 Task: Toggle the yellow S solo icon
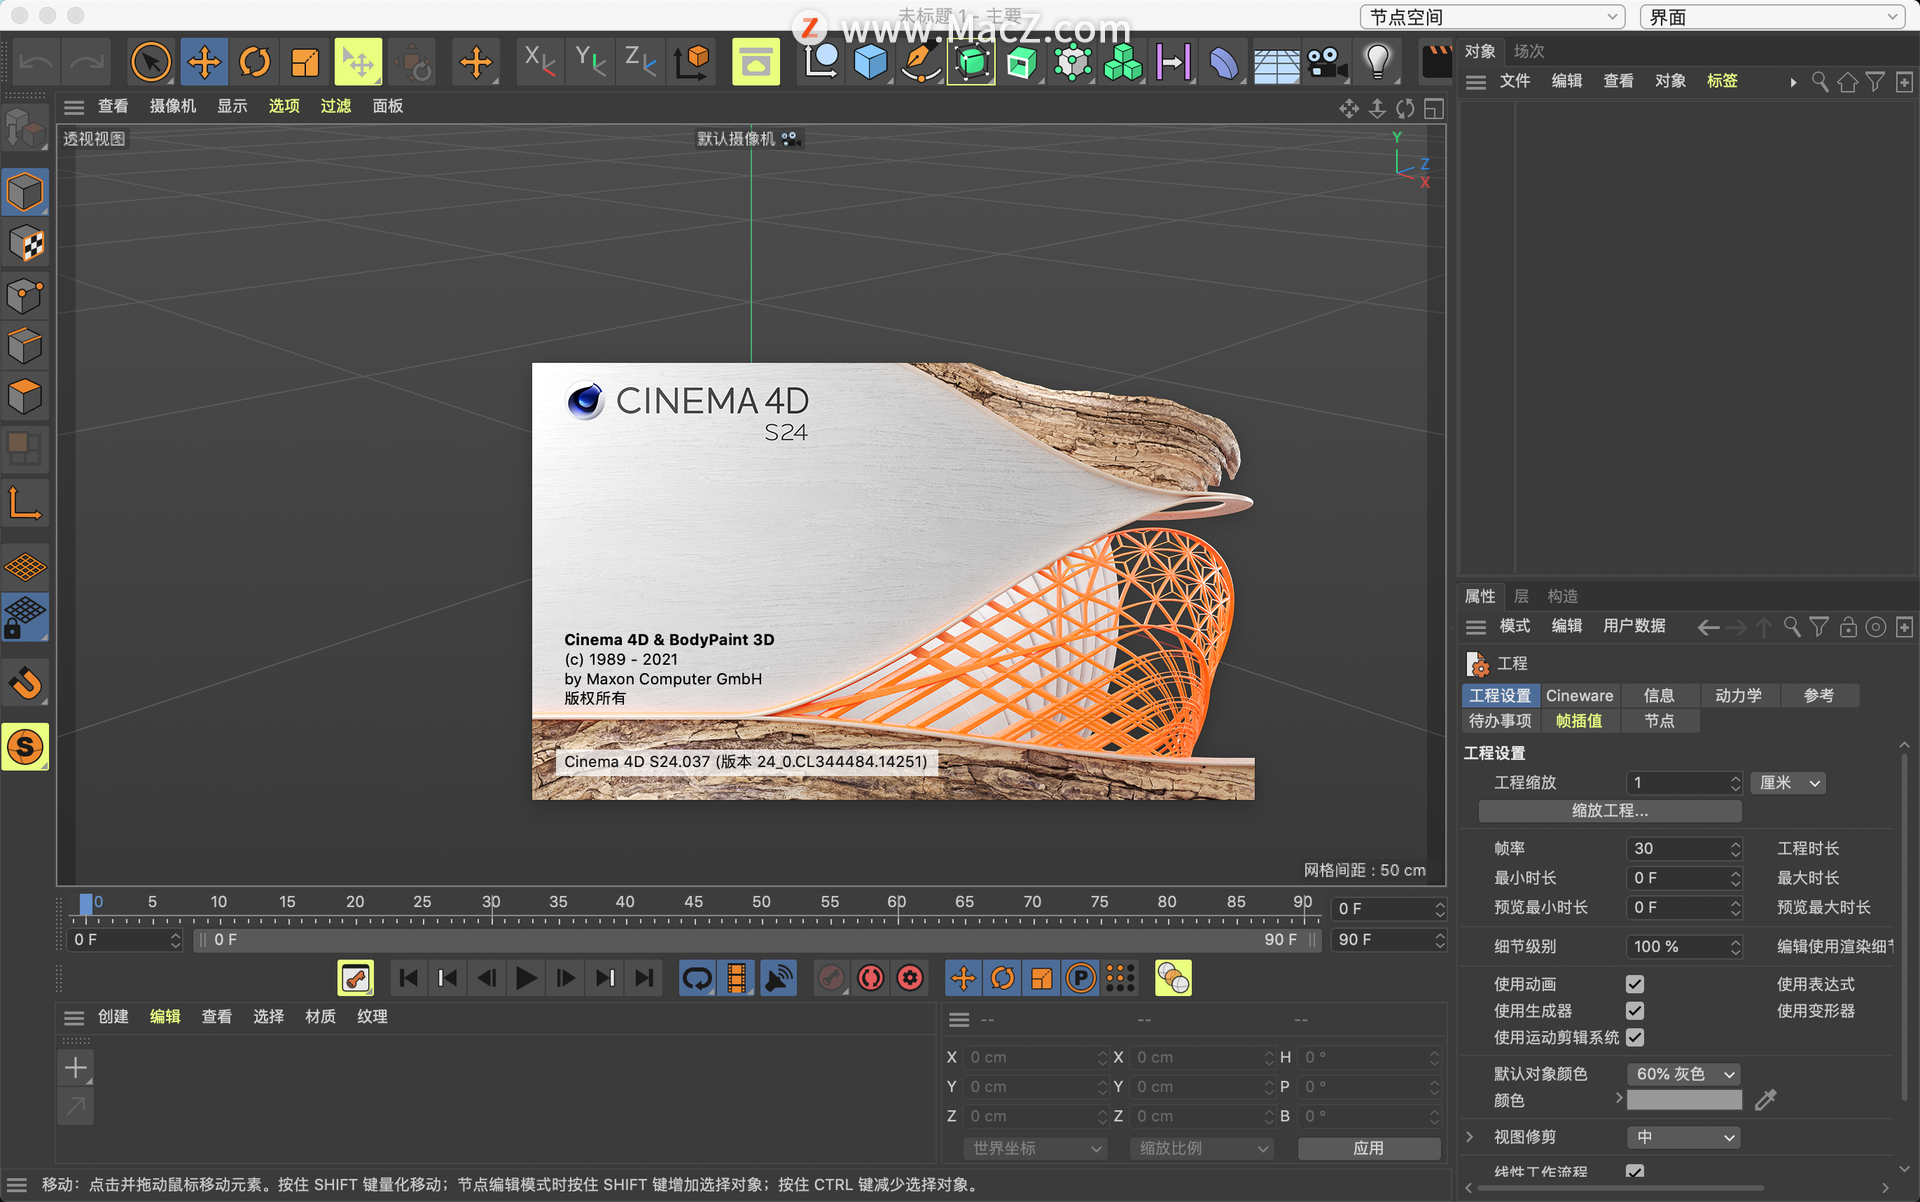click(25, 747)
